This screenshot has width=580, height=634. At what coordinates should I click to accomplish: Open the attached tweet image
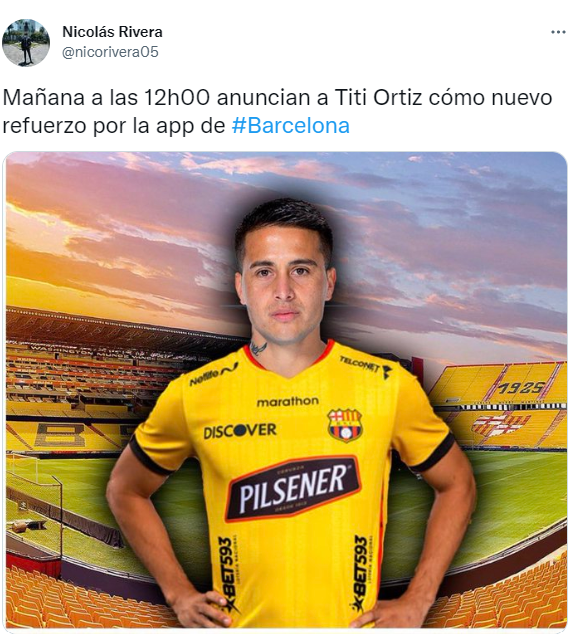286,390
